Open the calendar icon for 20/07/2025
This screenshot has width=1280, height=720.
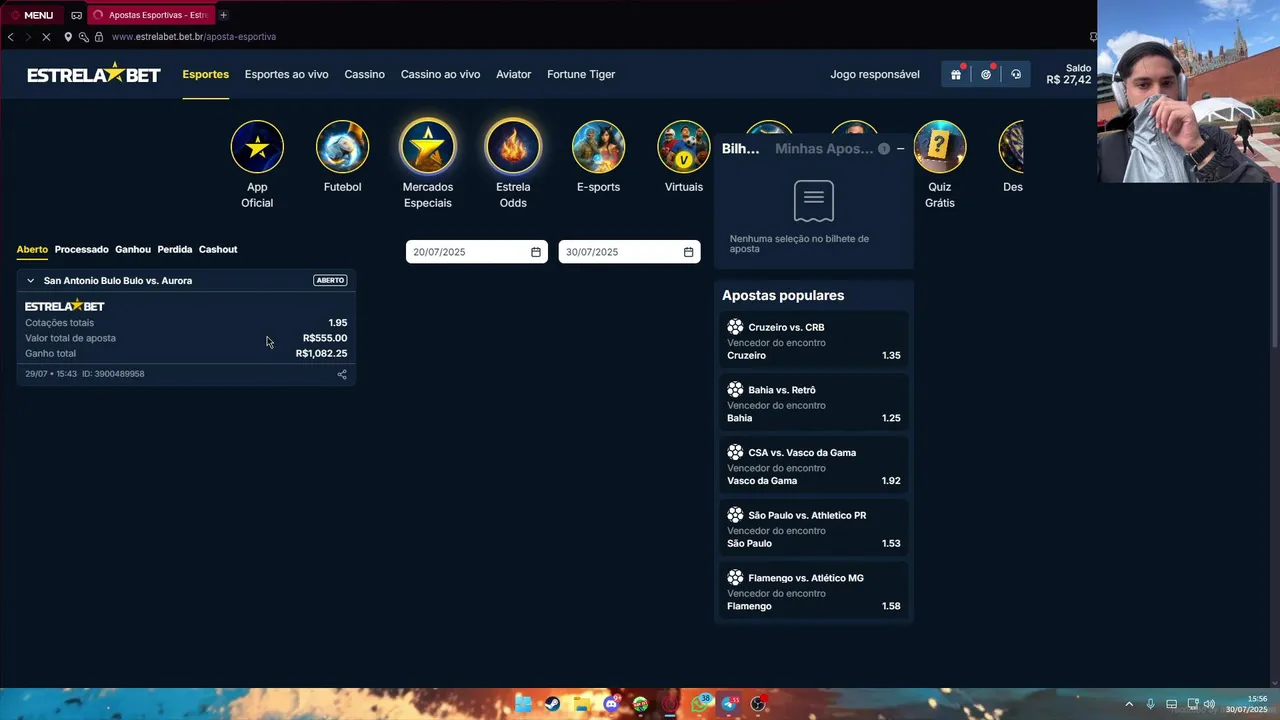536,252
